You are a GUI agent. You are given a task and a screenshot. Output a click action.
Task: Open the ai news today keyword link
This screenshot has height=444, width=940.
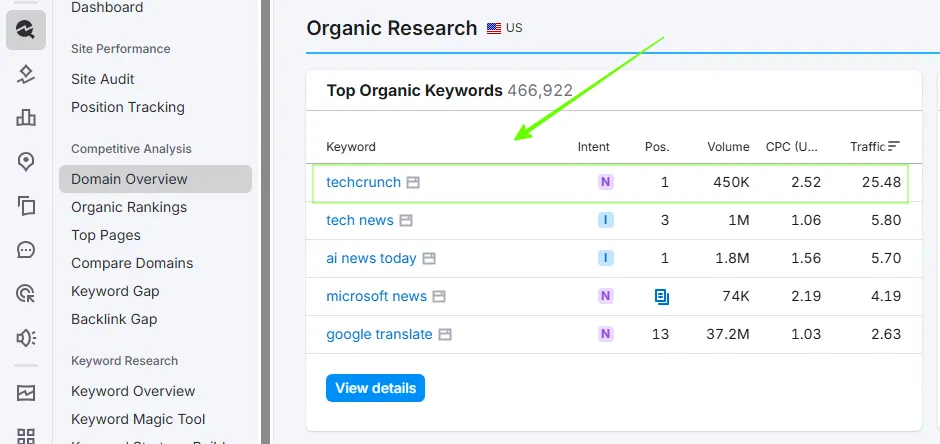coord(371,258)
